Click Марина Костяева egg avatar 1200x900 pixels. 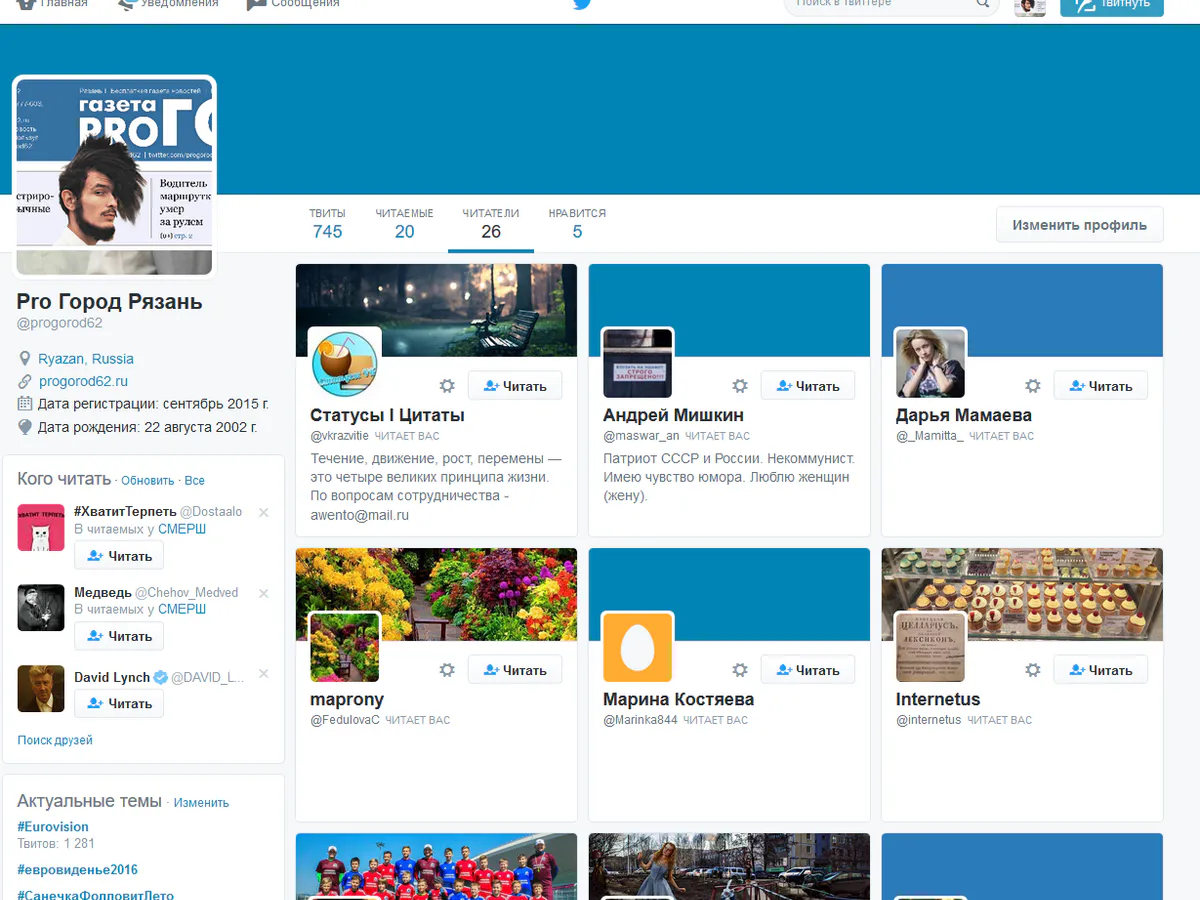[638, 648]
